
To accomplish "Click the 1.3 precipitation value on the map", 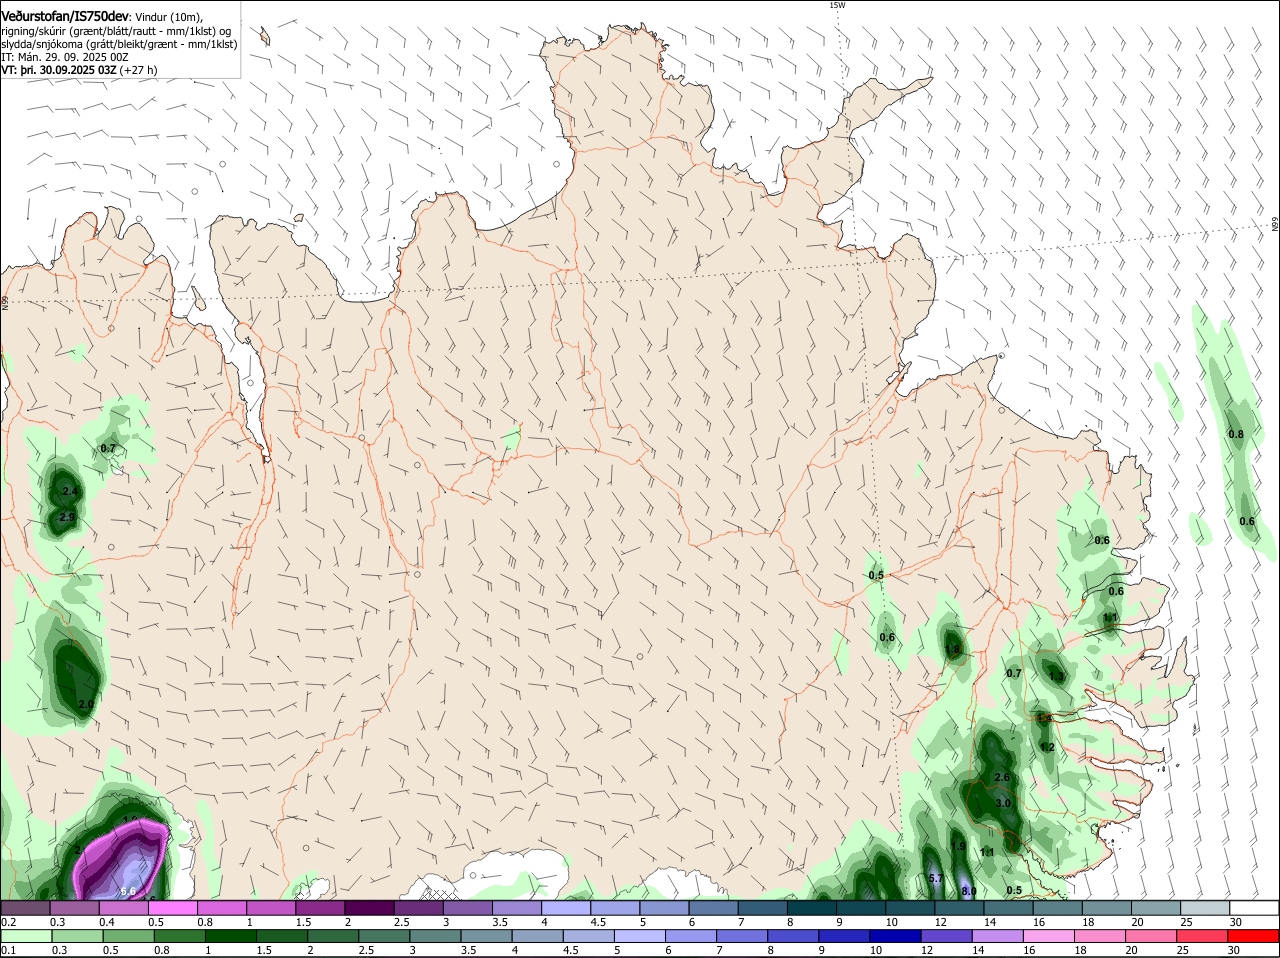I will (x=1057, y=677).
